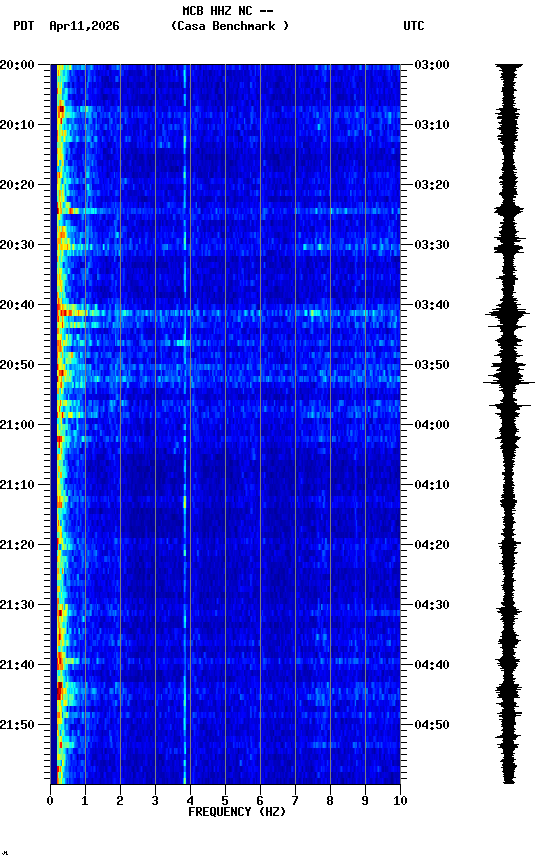Click the UTC time label 03:40

(432, 305)
